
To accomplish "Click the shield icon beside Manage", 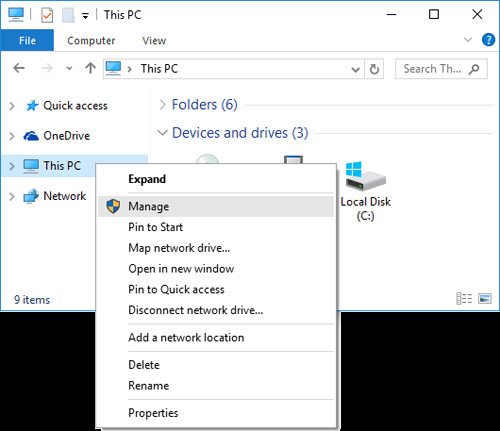I will [x=113, y=206].
